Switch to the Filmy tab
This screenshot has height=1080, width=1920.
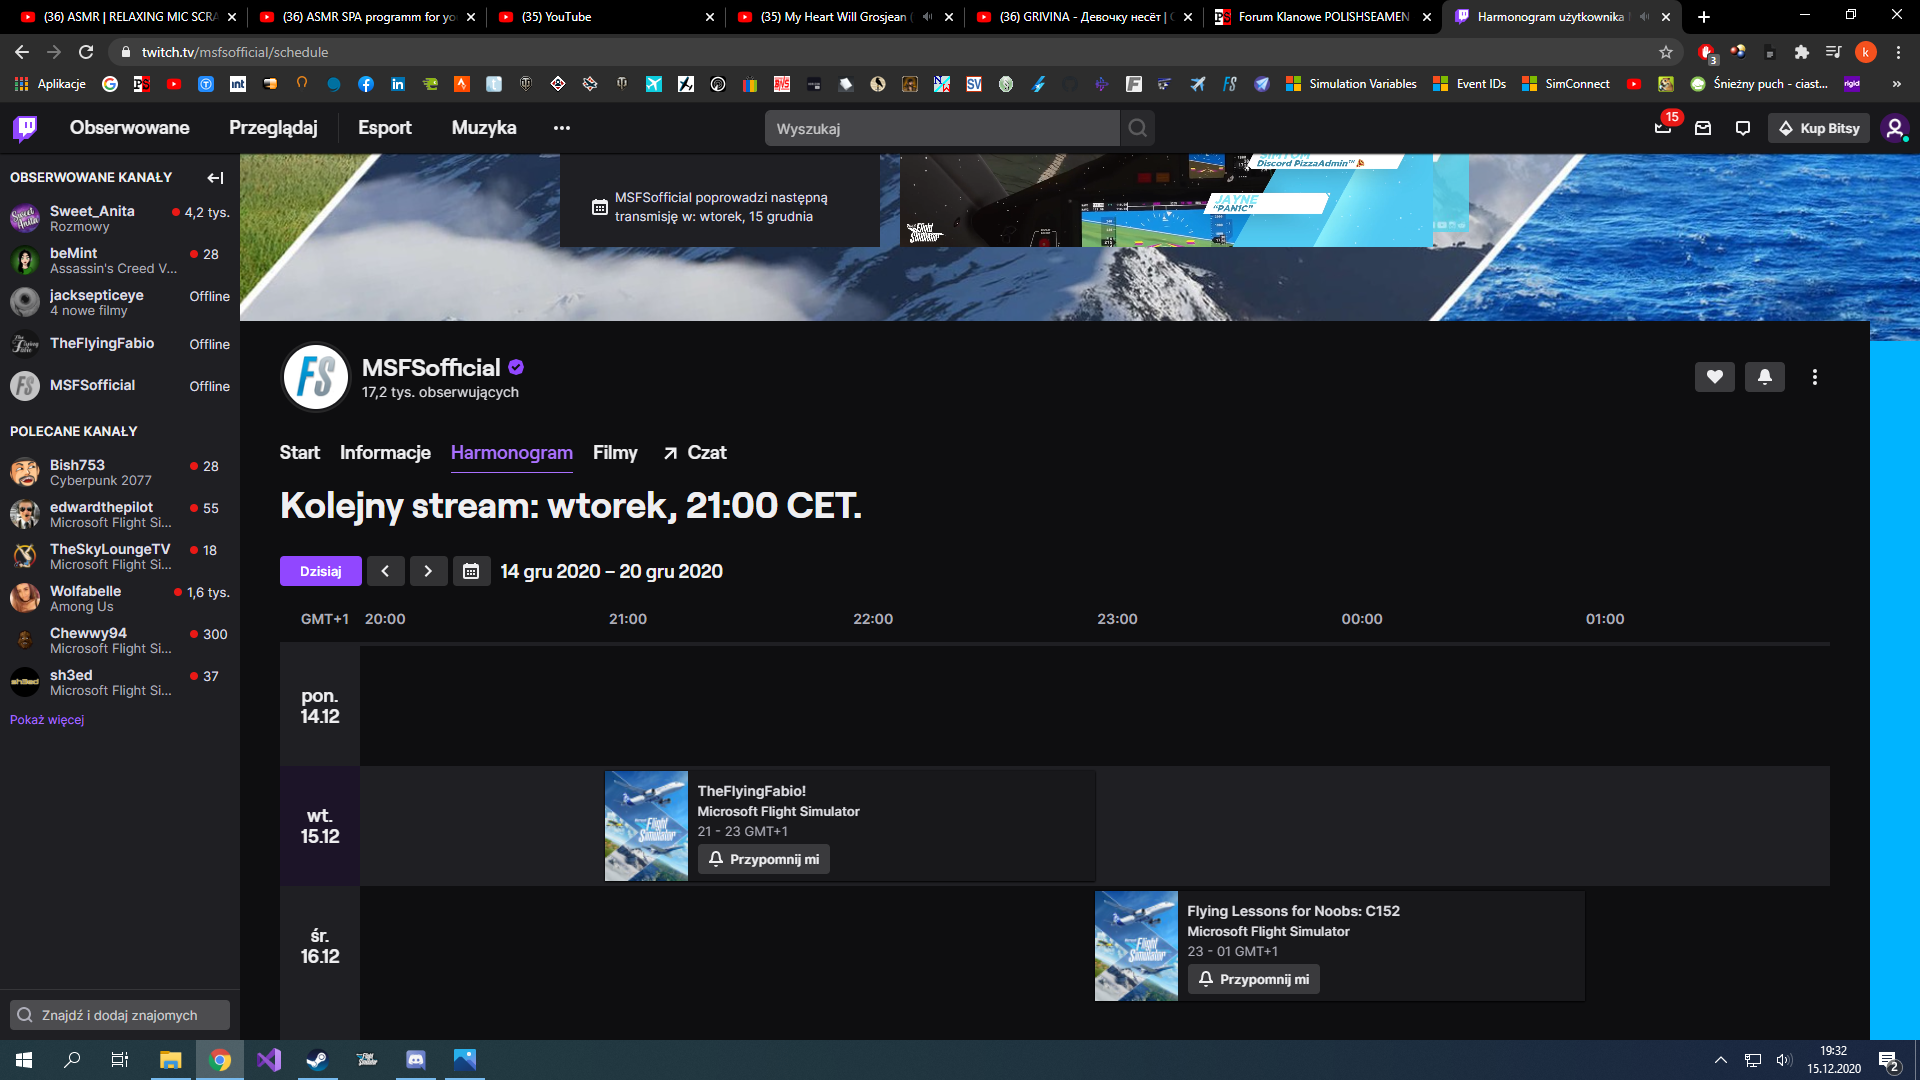pos(615,453)
